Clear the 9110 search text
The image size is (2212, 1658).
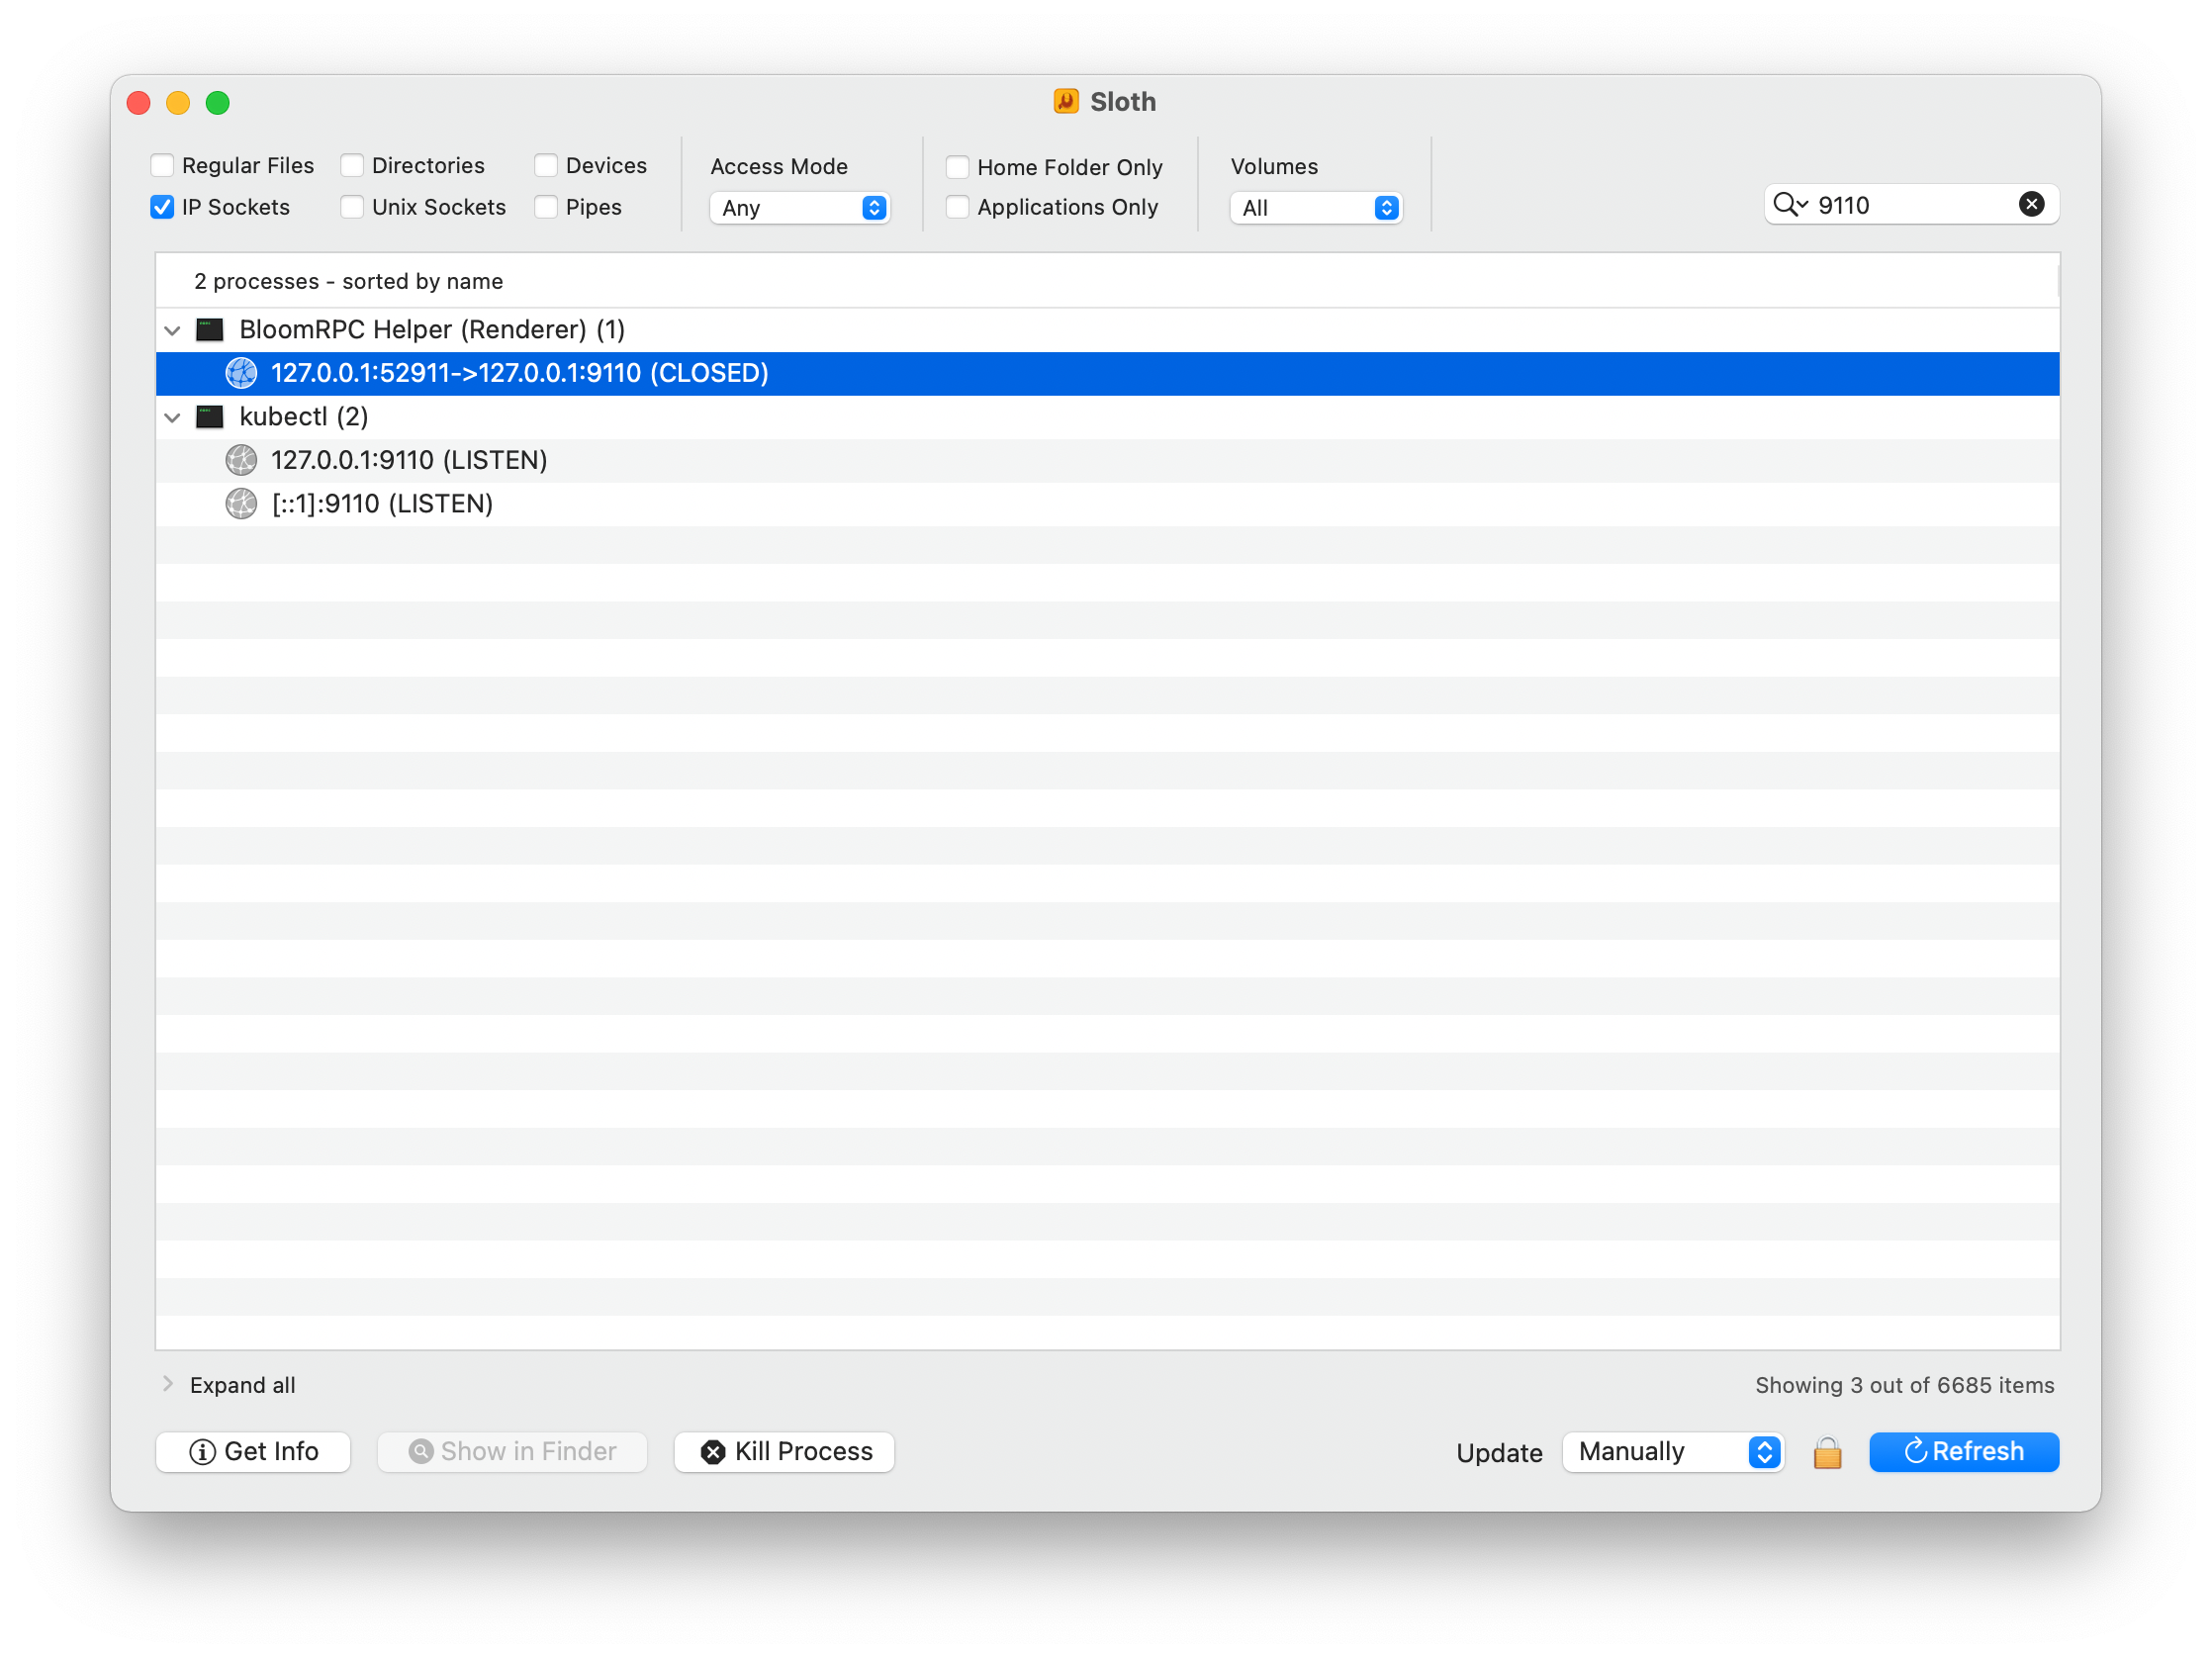(x=2031, y=204)
